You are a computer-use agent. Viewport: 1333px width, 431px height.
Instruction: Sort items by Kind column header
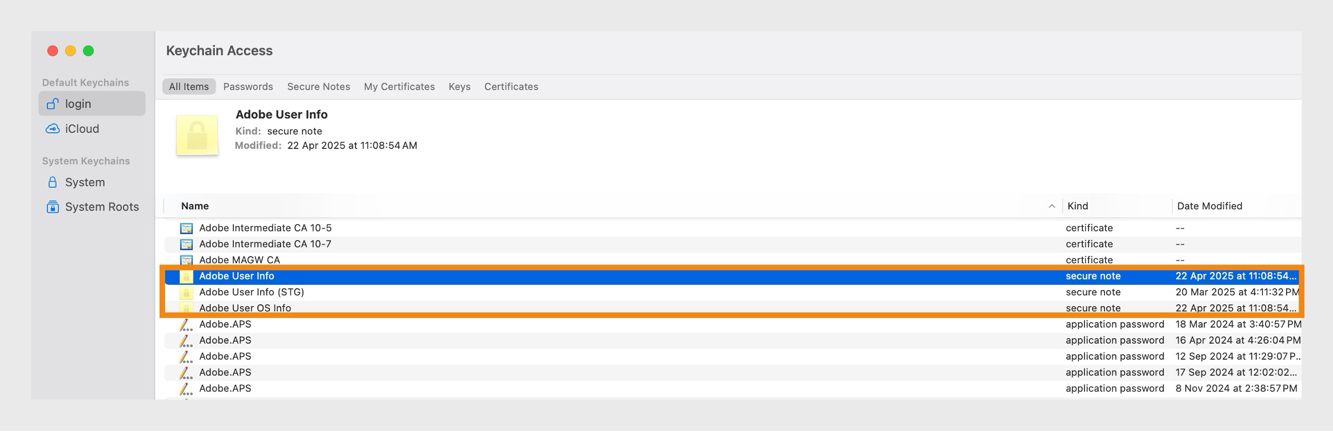(1078, 206)
